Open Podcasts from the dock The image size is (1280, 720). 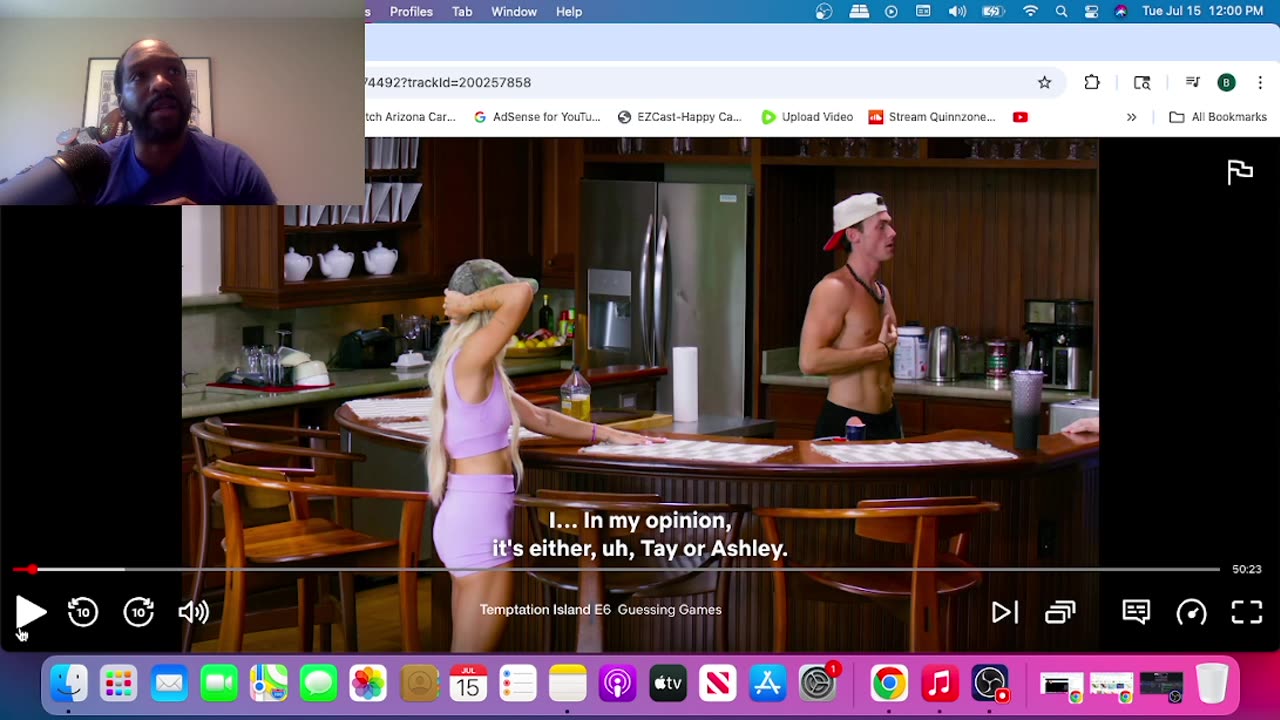point(618,684)
